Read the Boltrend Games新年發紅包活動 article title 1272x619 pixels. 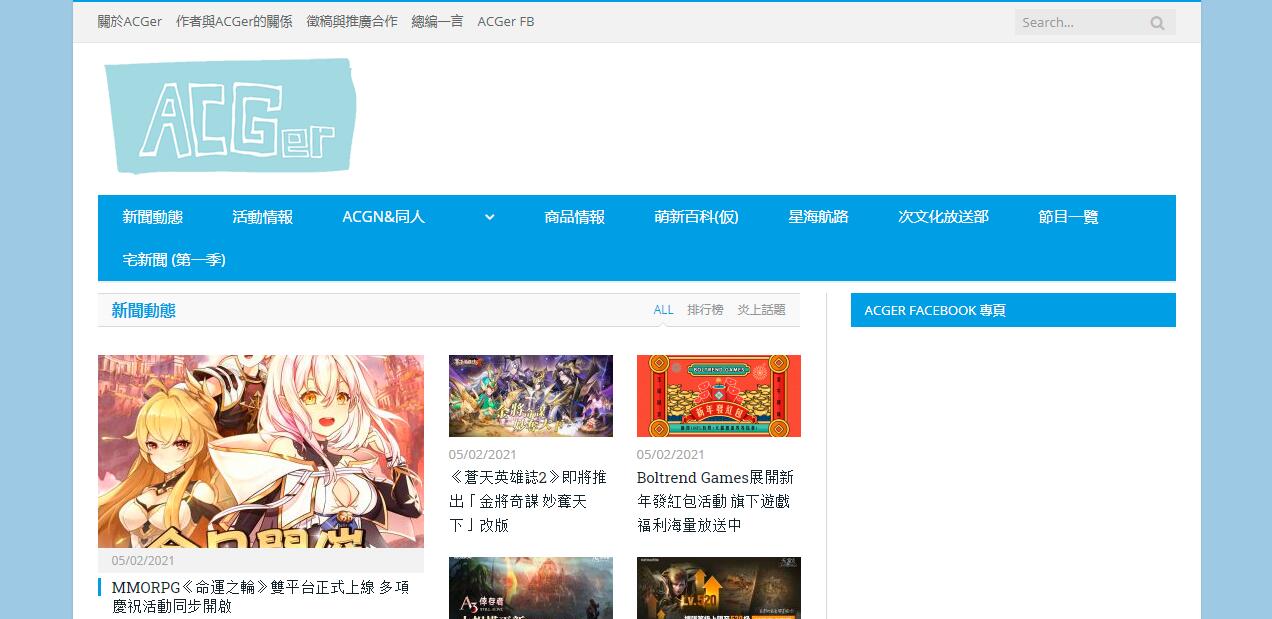pos(715,501)
